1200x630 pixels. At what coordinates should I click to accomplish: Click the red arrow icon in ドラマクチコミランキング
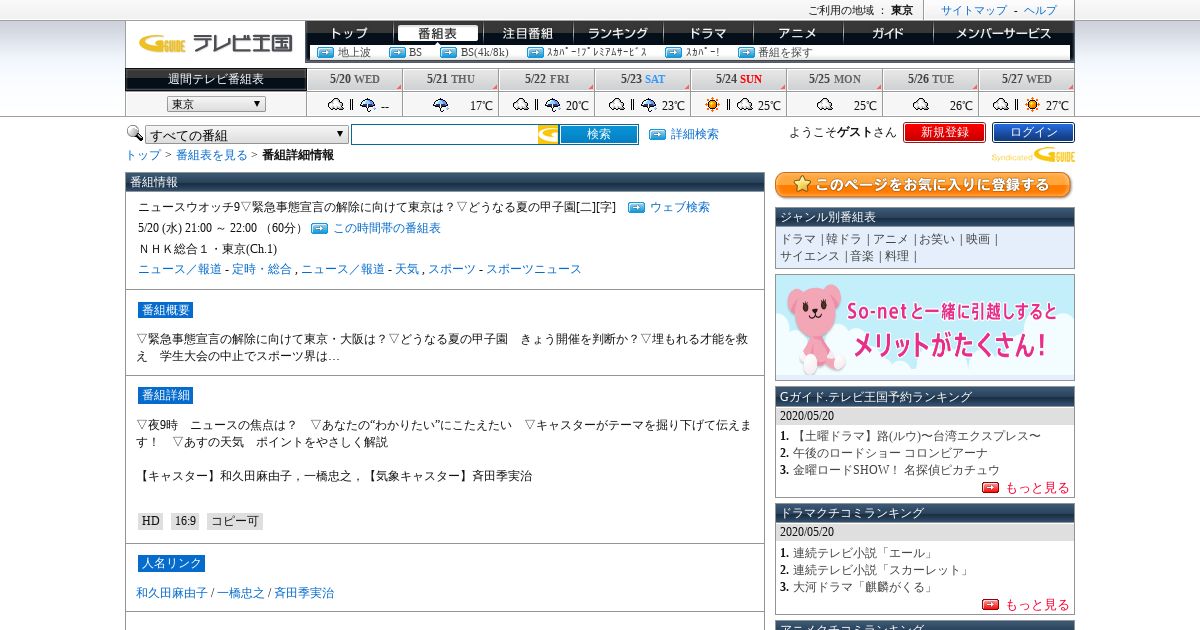[990, 605]
